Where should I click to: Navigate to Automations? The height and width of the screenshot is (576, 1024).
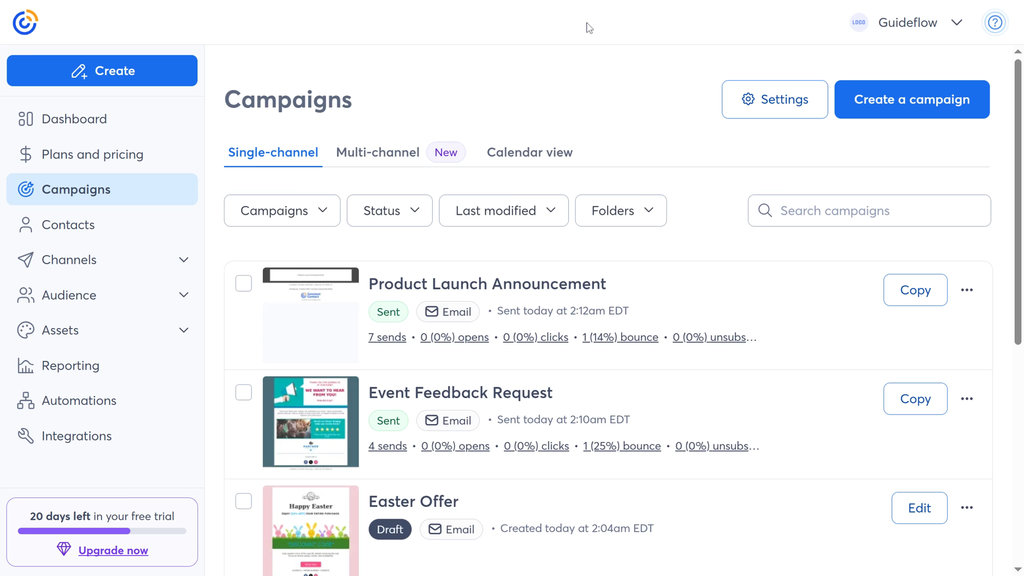(x=79, y=401)
